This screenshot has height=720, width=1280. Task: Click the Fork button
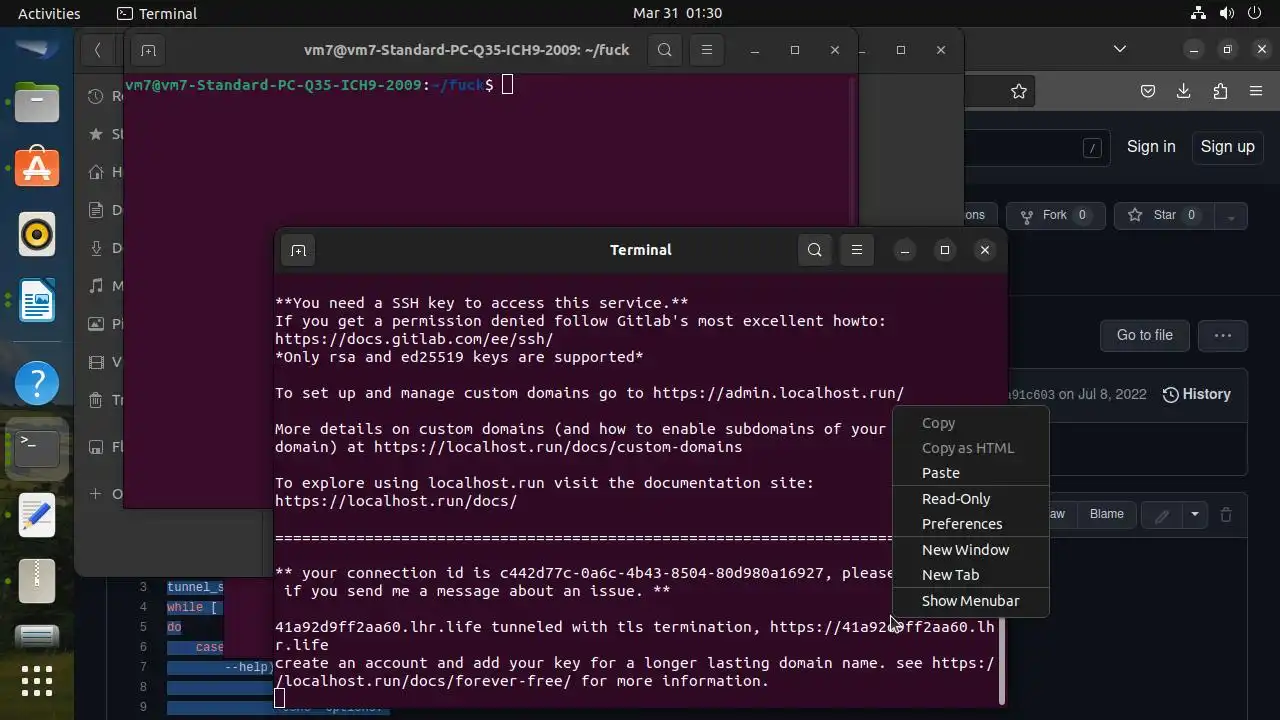1056,215
